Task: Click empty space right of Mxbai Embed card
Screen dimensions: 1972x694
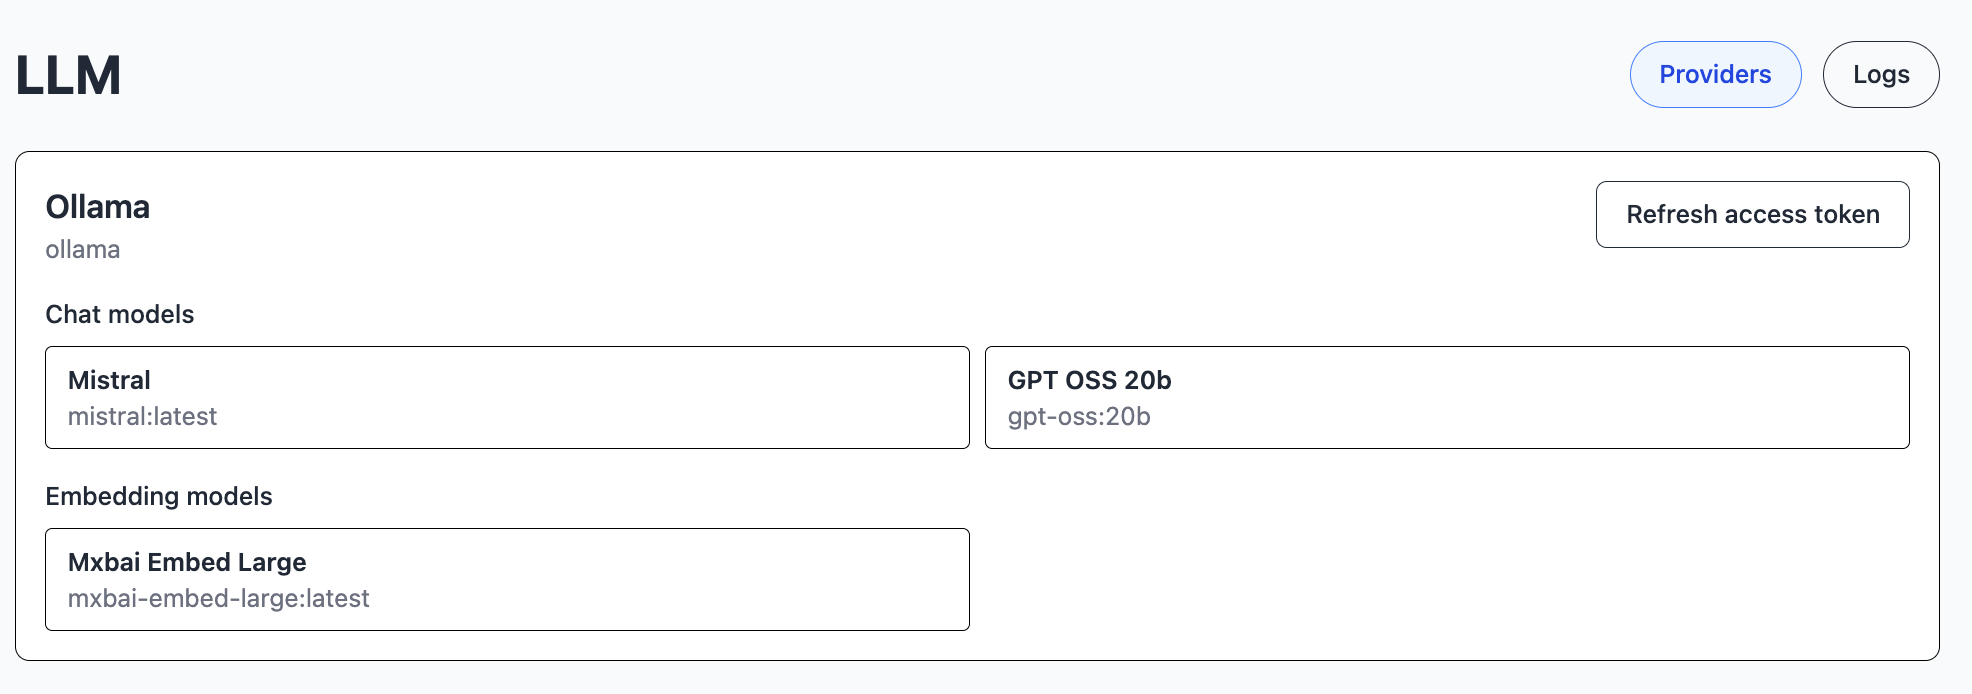Action: coord(1440,580)
